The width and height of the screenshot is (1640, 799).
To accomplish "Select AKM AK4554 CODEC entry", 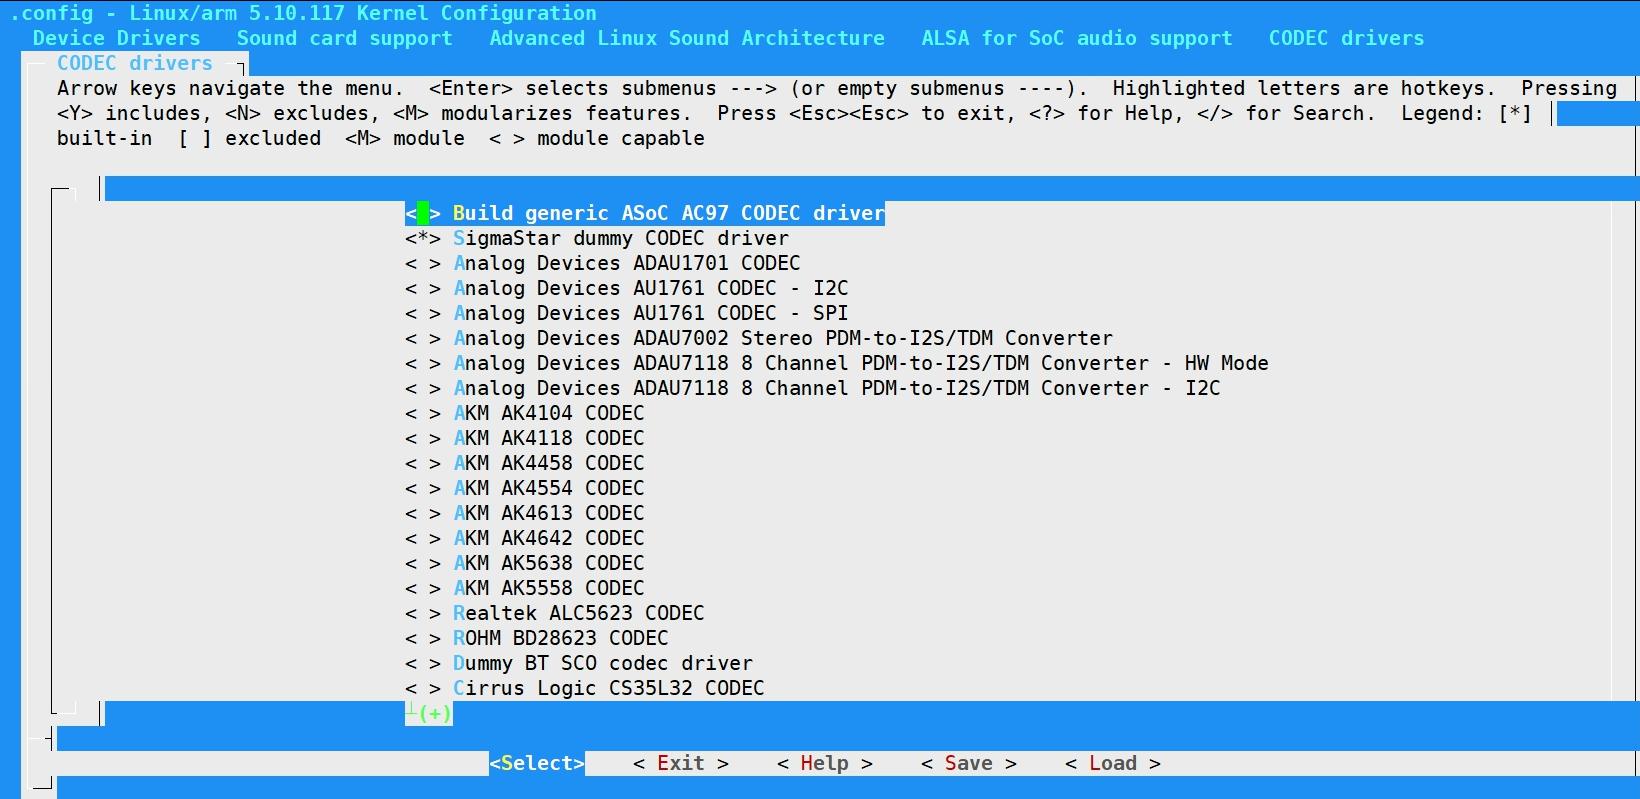I will coord(549,488).
